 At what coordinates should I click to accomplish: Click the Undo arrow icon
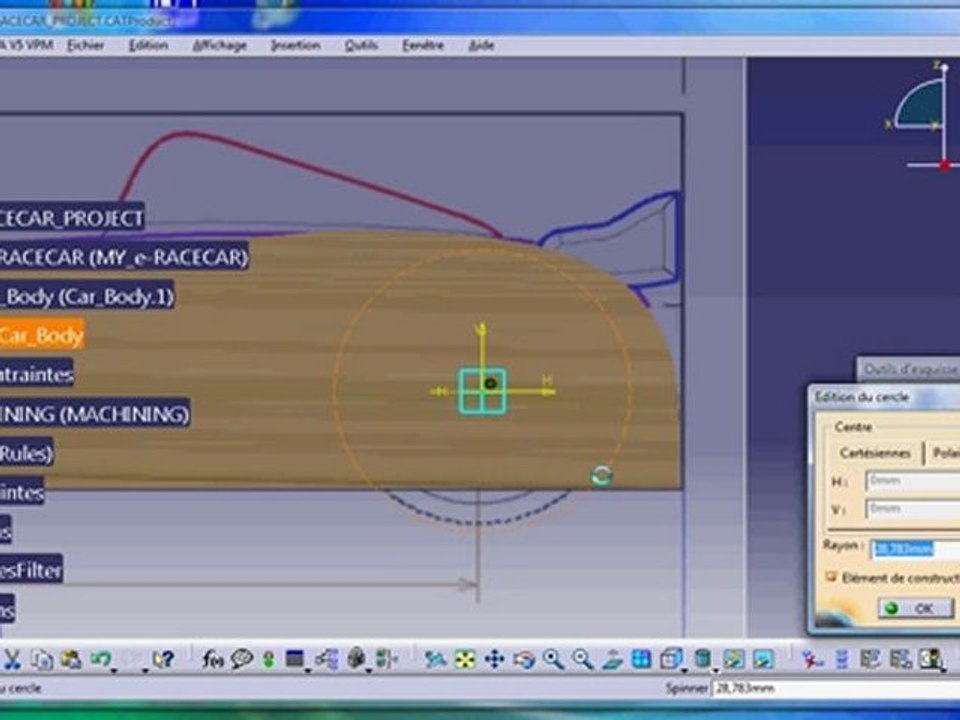tap(100, 659)
